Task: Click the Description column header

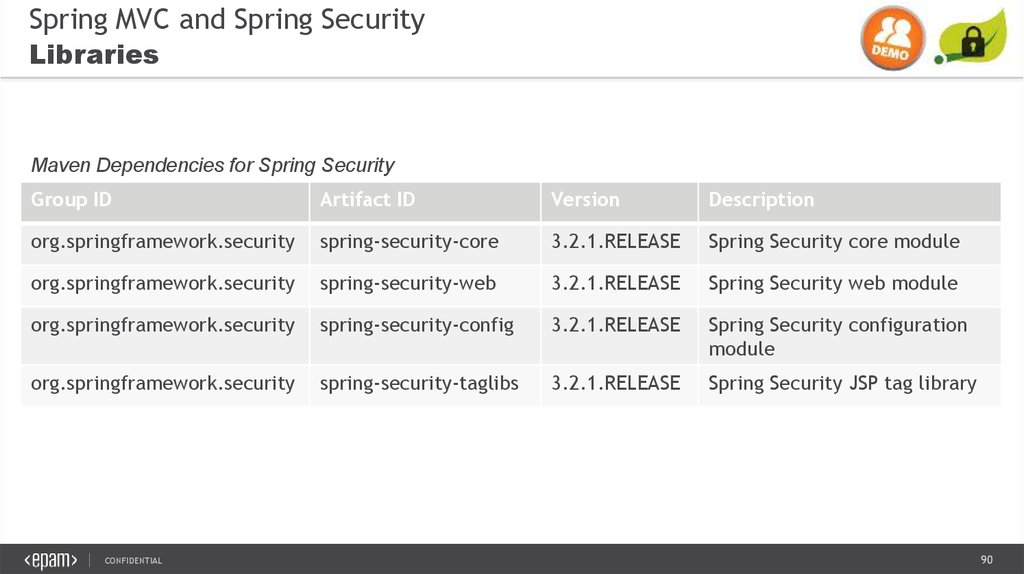Action: [761, 200]
